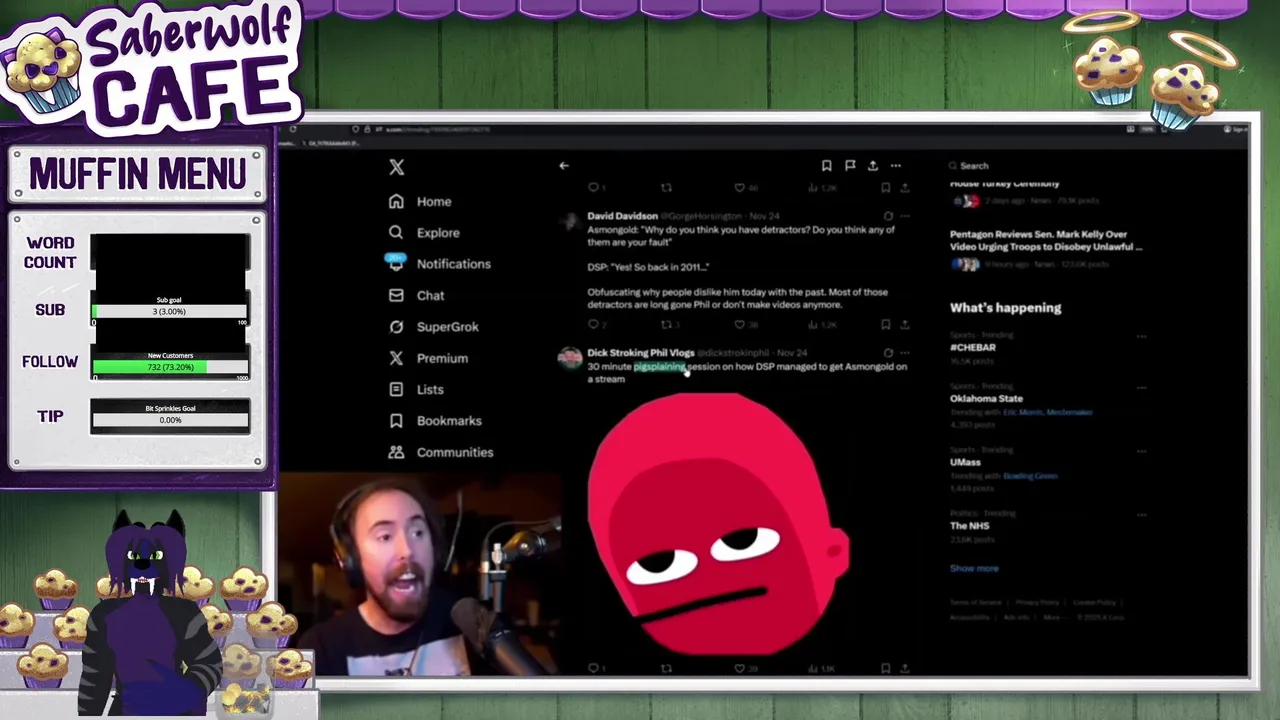Open The NHS trending topic
The image size is (1280, 720).
[x=969, y=525]
